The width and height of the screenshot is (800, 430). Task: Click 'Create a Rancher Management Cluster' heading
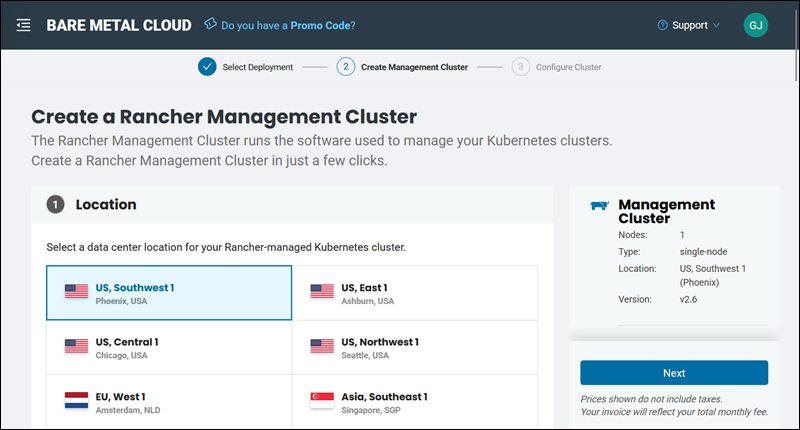pyautogui.click(x=224, y=117)
